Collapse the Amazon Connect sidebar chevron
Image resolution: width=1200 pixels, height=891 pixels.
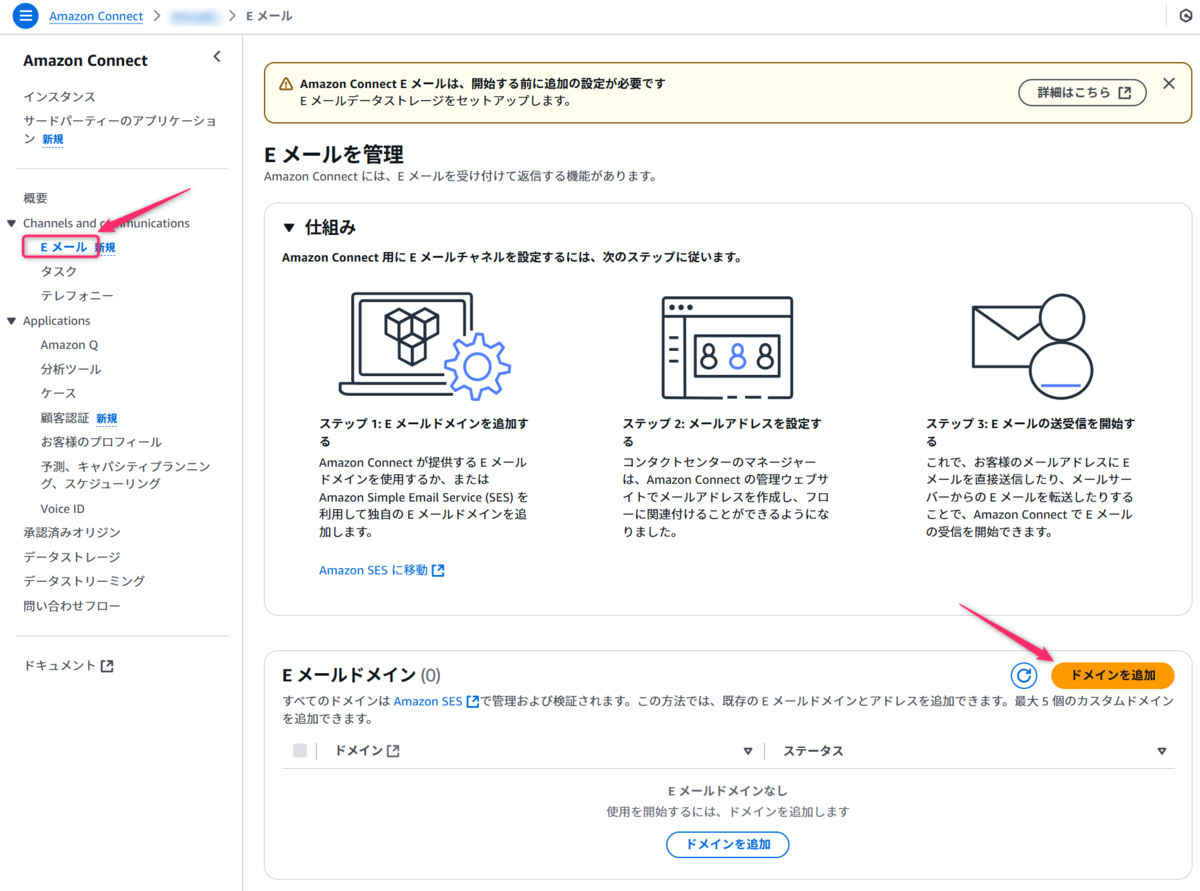click(x=217, y=58)
